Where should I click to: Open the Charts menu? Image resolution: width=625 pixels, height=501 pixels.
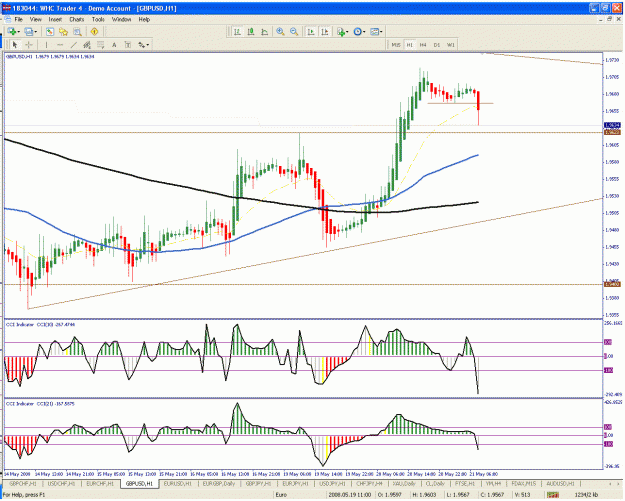pos(77,19)
